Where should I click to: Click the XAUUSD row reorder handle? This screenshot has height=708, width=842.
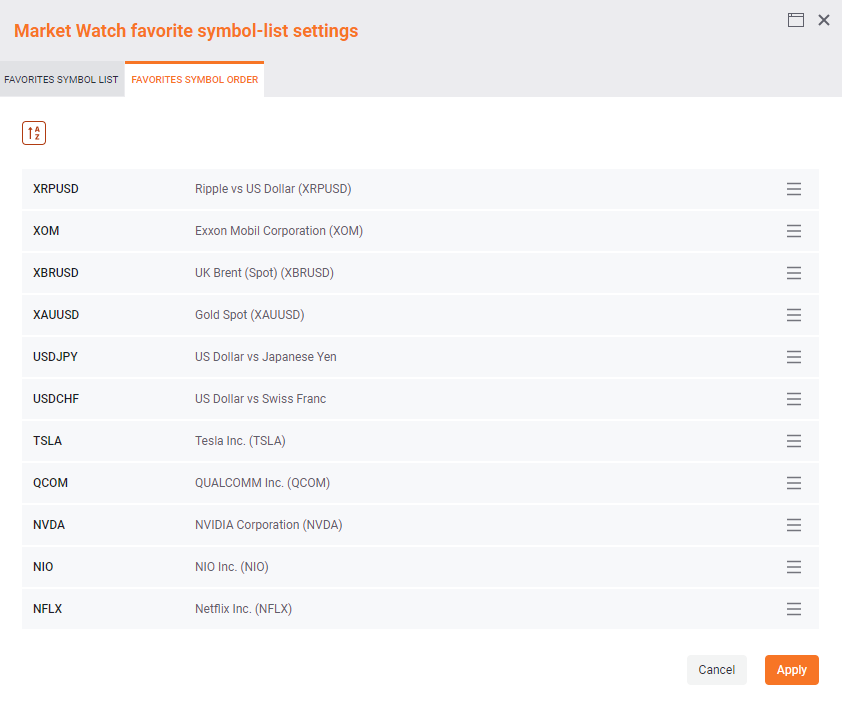click(x=794, y=315)
